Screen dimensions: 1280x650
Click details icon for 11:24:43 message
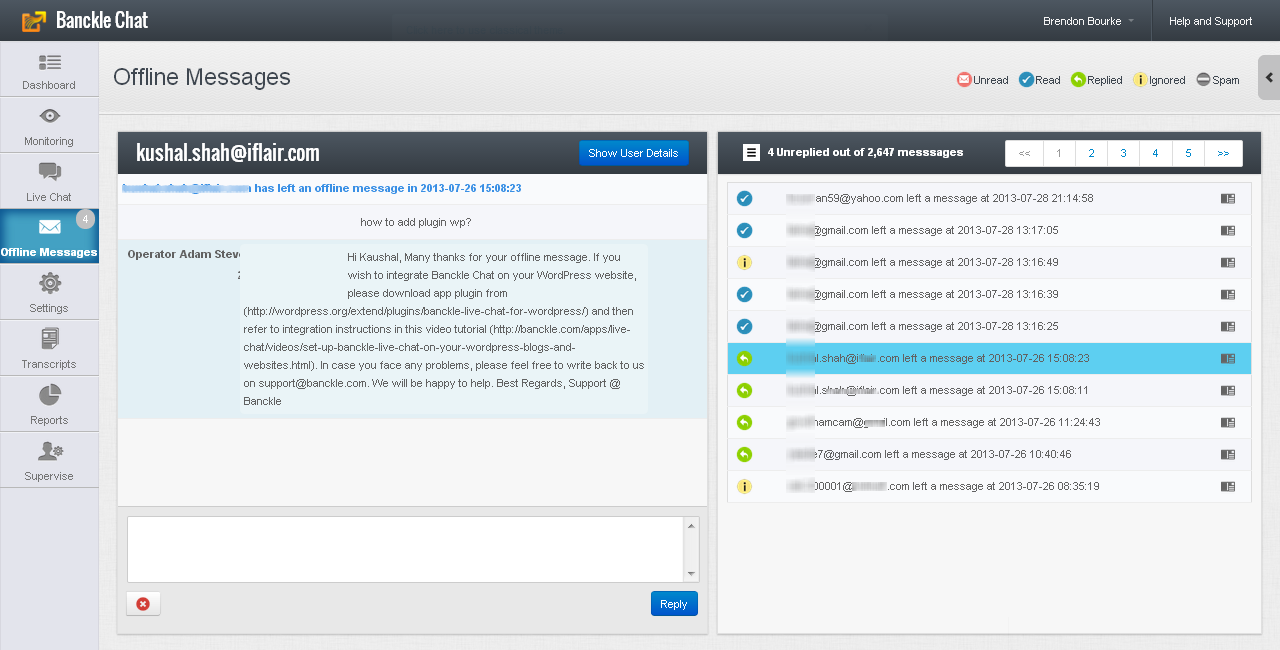click(x=1228, y=423)
